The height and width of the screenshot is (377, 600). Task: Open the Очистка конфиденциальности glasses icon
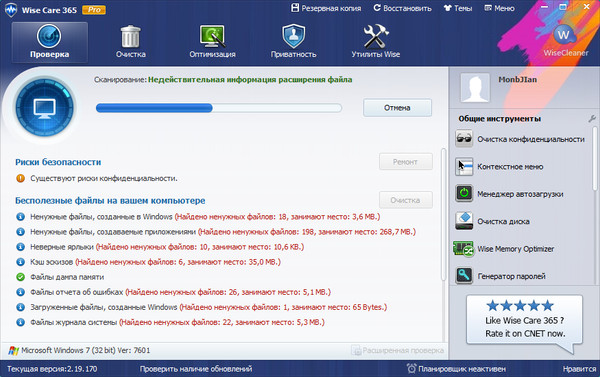tap(464, 139)
